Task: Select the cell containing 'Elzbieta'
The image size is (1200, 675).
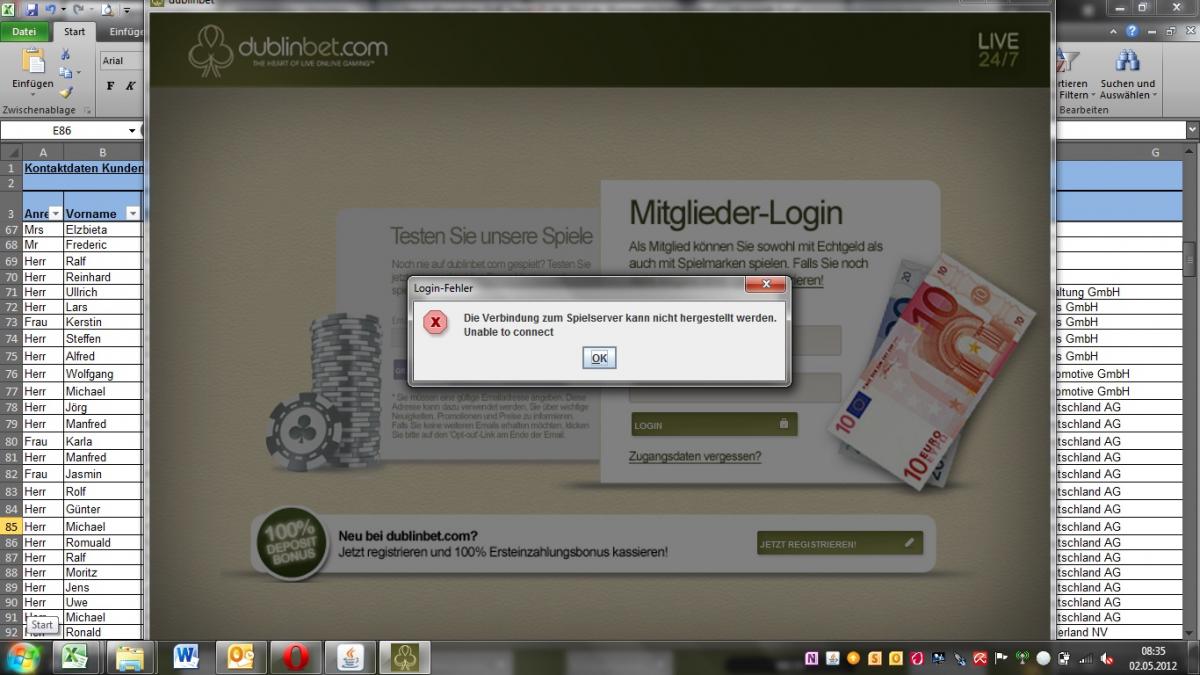Action: [103, 229]
